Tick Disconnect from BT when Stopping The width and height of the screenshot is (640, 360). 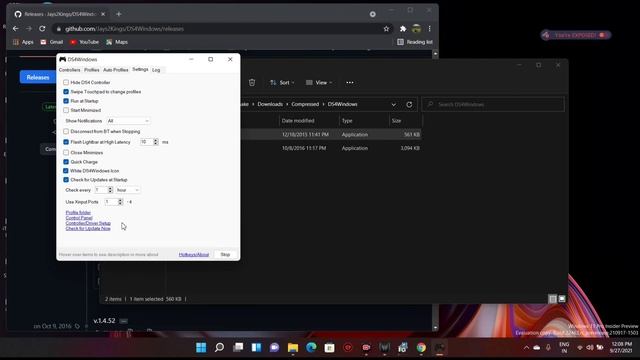66,131
